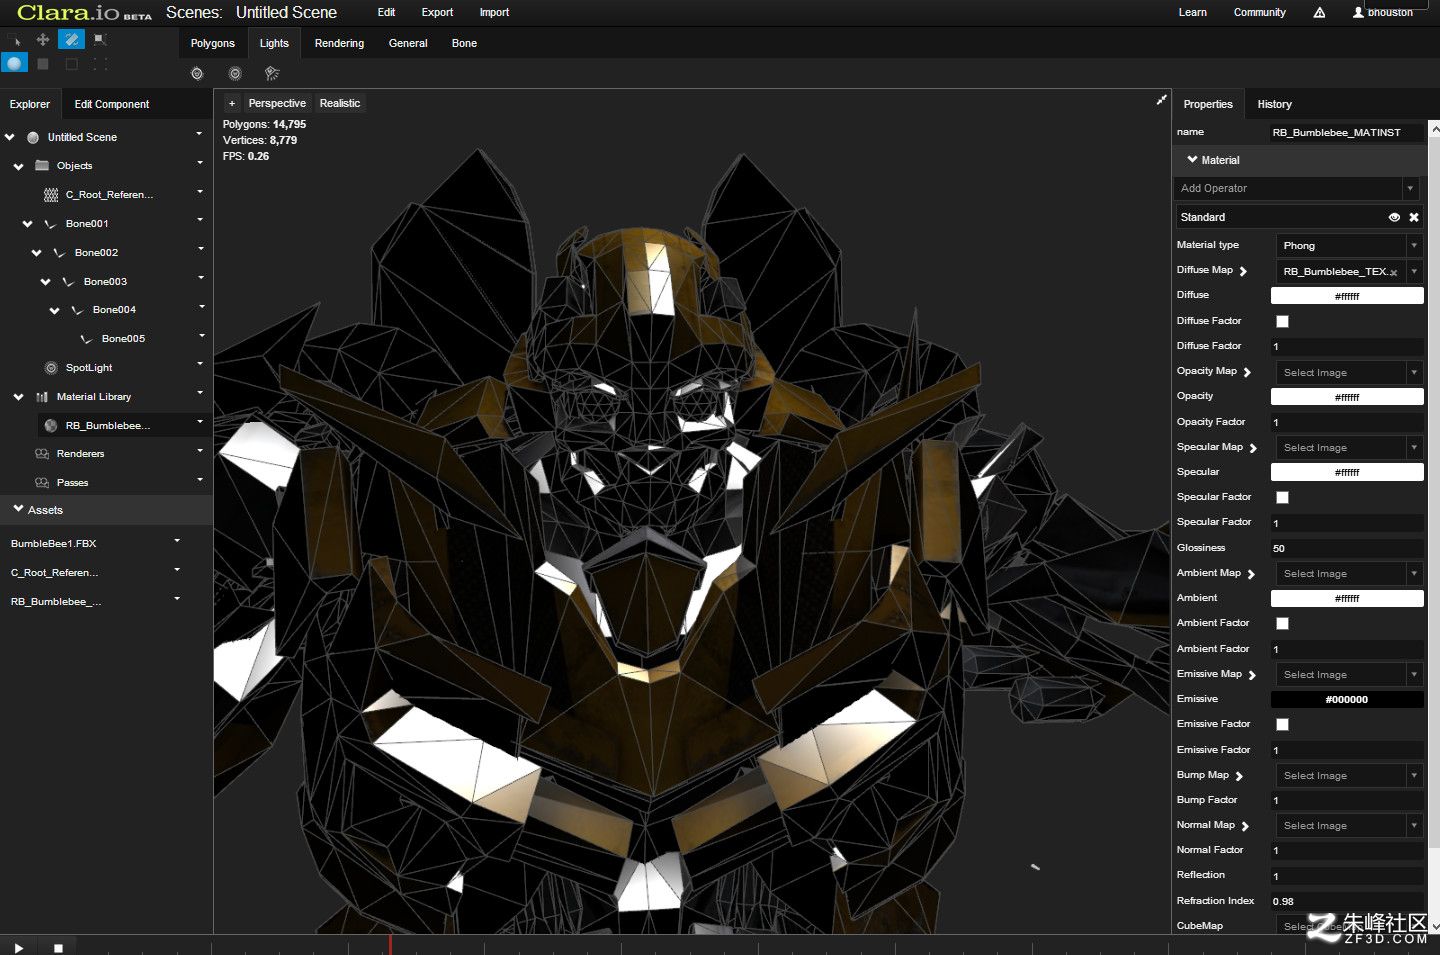1440x955 pixels.
Task: Click the viewport fullscreen expand icon
Action: click(x=1161, y=99)
